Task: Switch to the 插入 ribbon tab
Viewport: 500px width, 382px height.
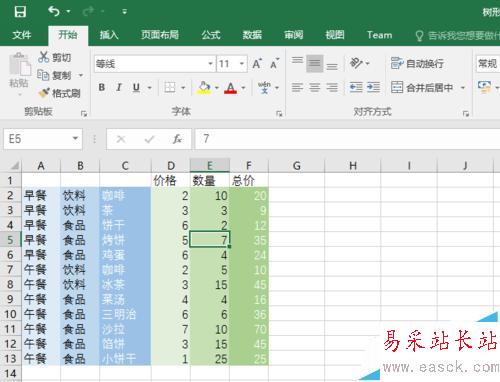Action: click(x=109, y=35)
